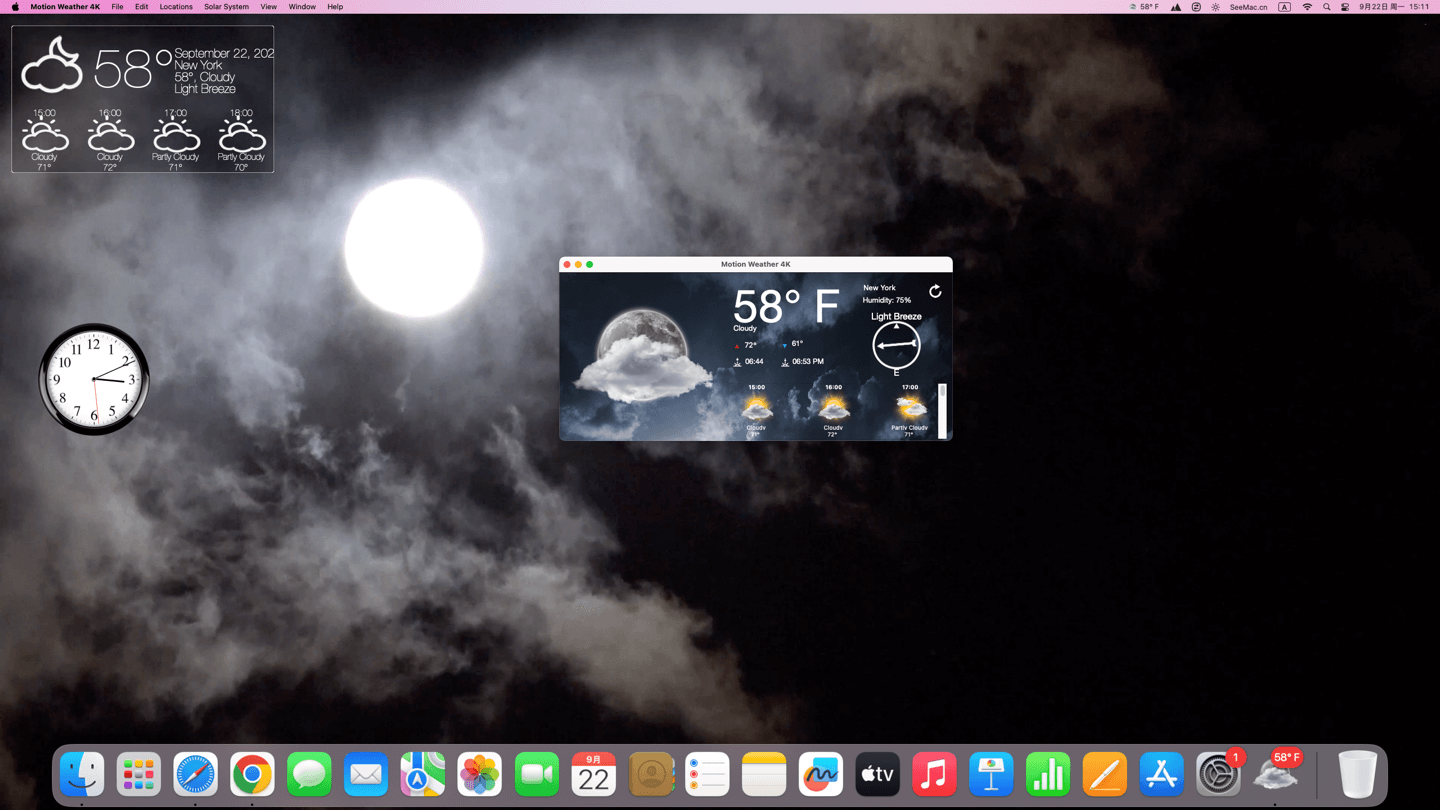The image size is (1440, 810).
Task: Click the sunrise 06:44 icon
Action: [x=737, y=362]
